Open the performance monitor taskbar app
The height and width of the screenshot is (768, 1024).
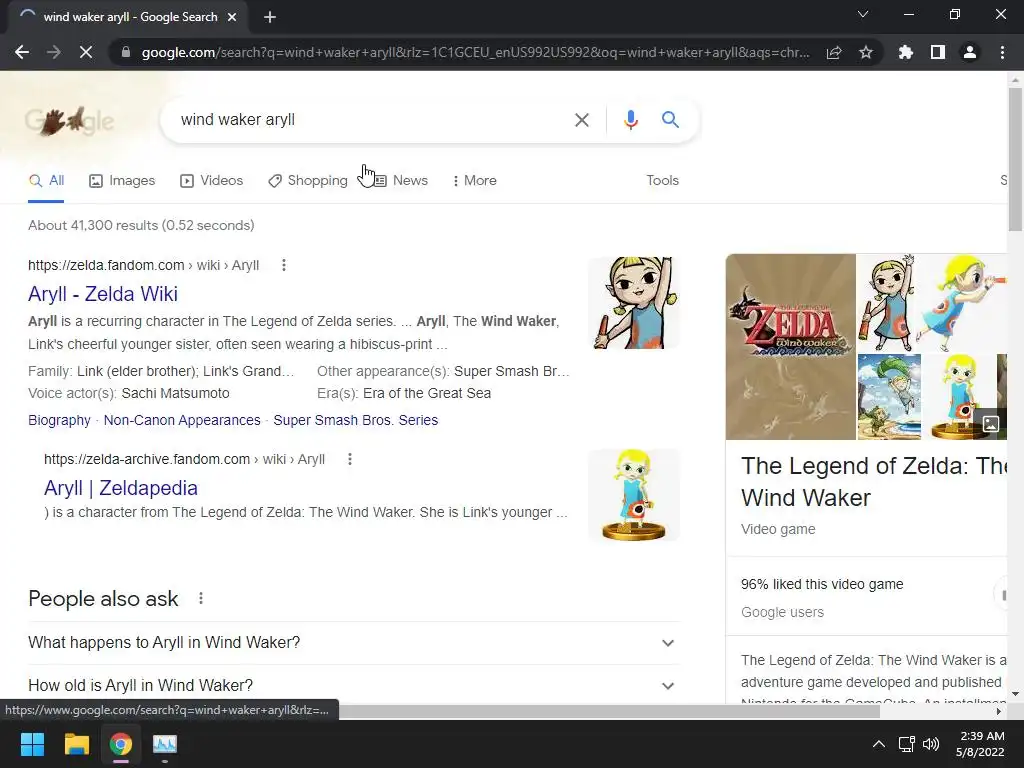click(x=165, y=744)
